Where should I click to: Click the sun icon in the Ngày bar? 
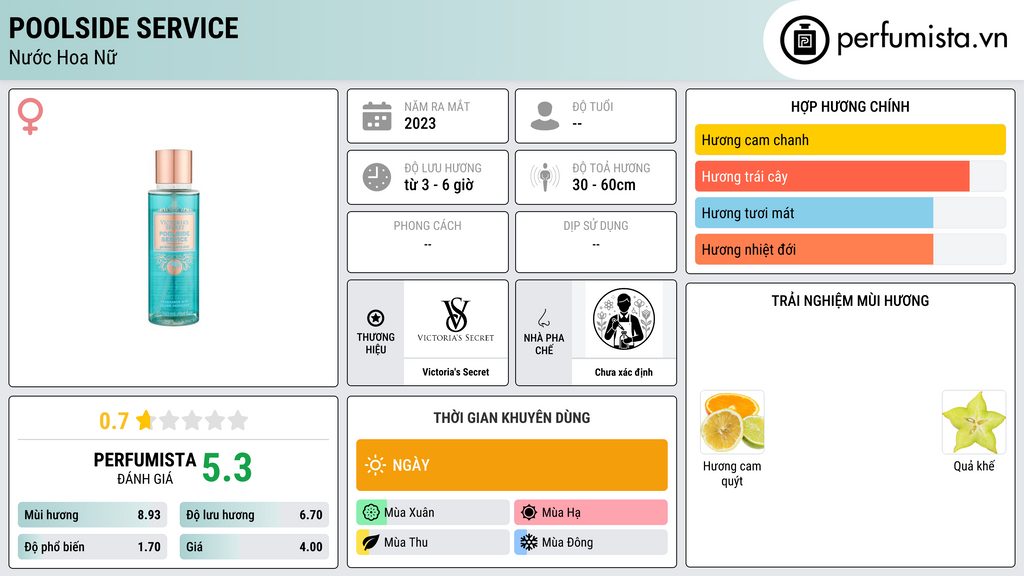(375, 465)
